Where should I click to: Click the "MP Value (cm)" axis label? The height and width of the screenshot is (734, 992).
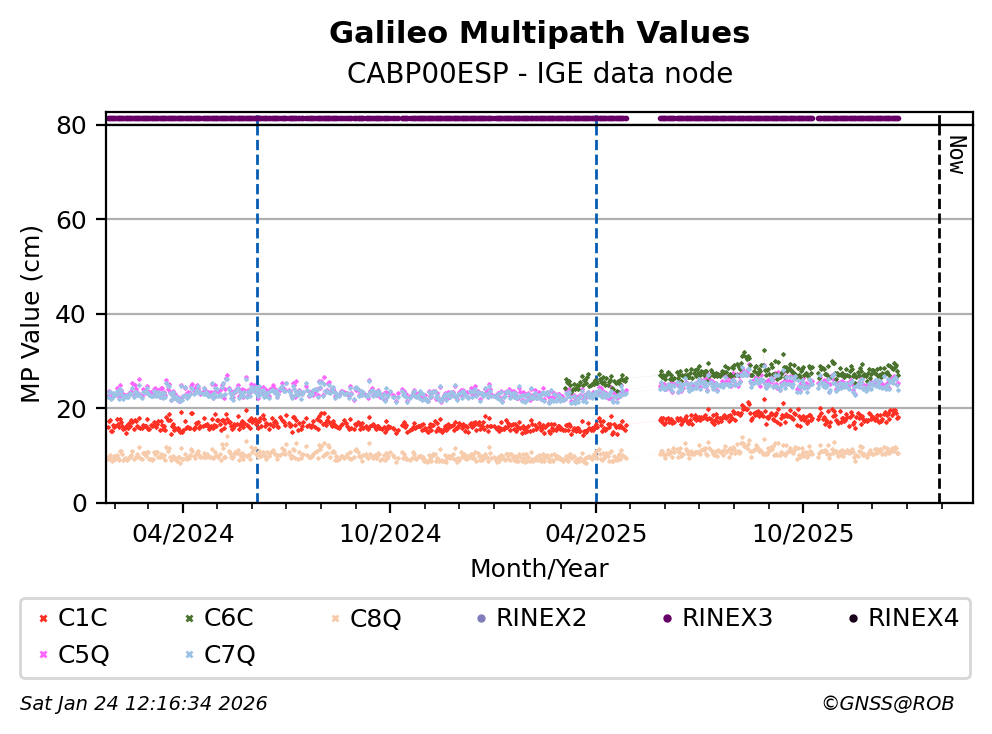coord(33,314)
